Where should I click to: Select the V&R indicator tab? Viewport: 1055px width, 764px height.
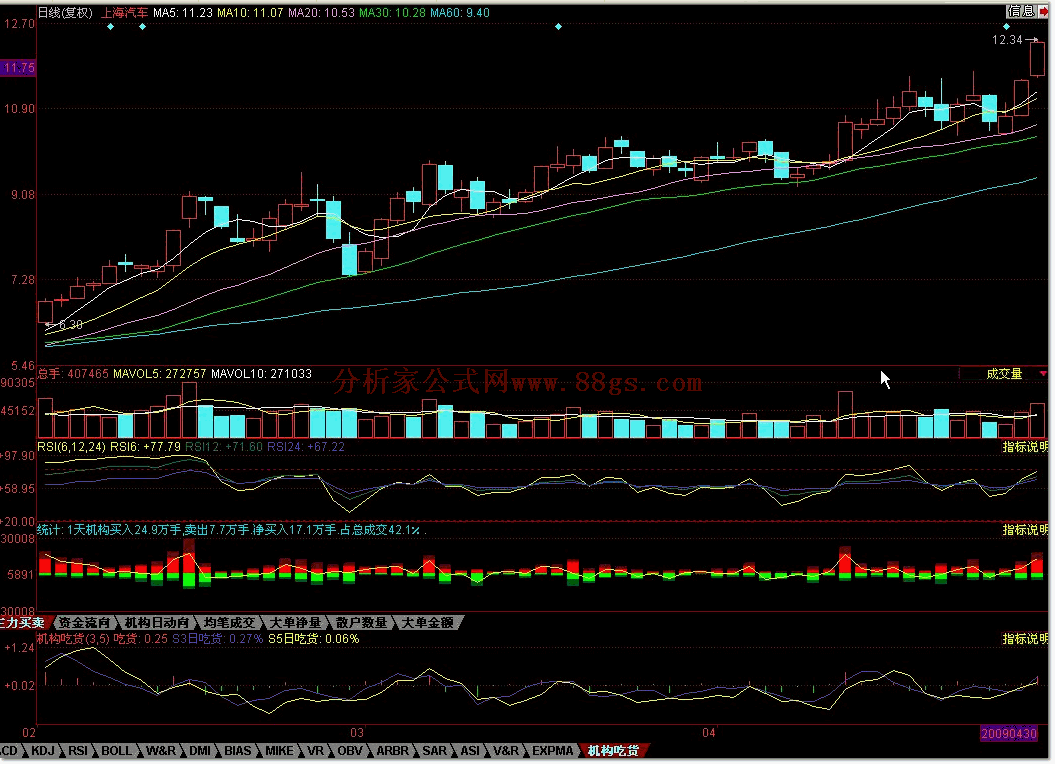coord(506,751)
